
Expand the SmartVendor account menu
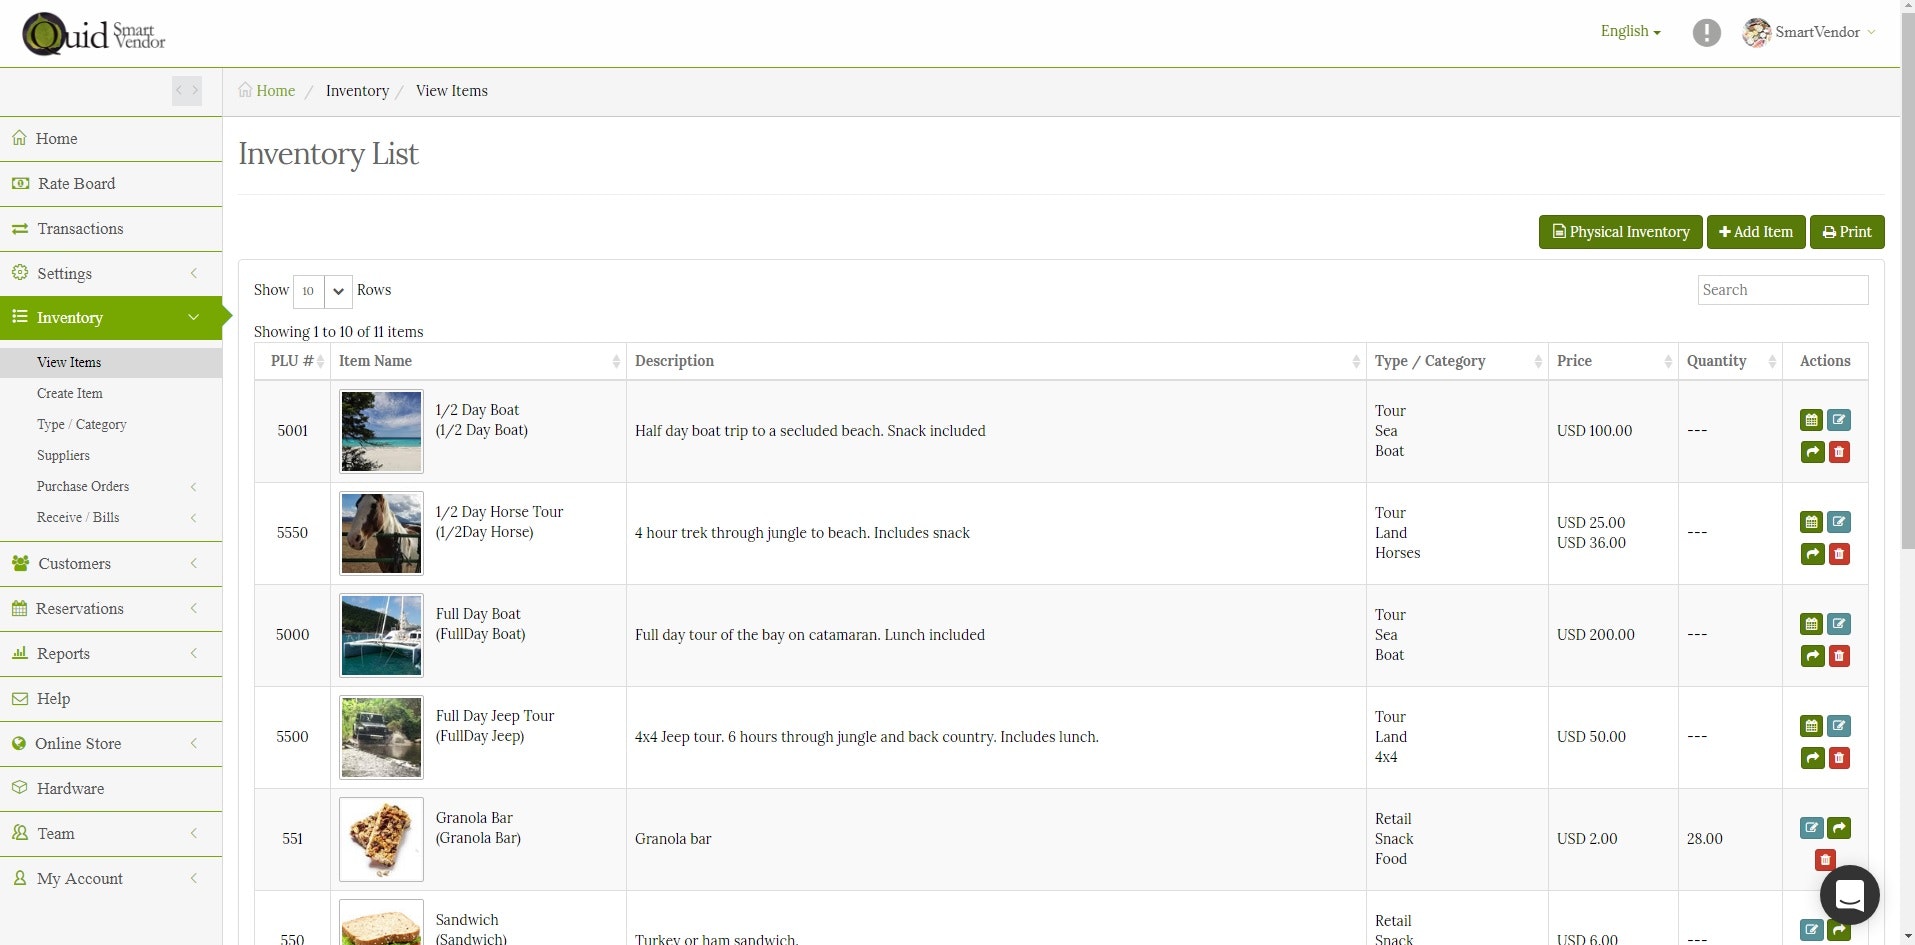(1808, 32)
